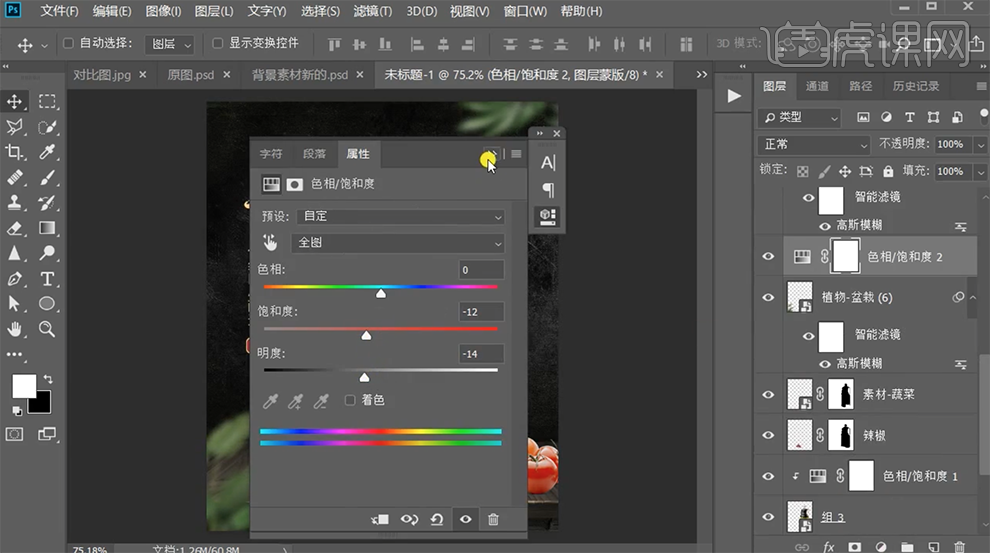The image size is (990, 553).
Task: Pick the Eyedropper tool in toolbar
Action: pos(47,152)
